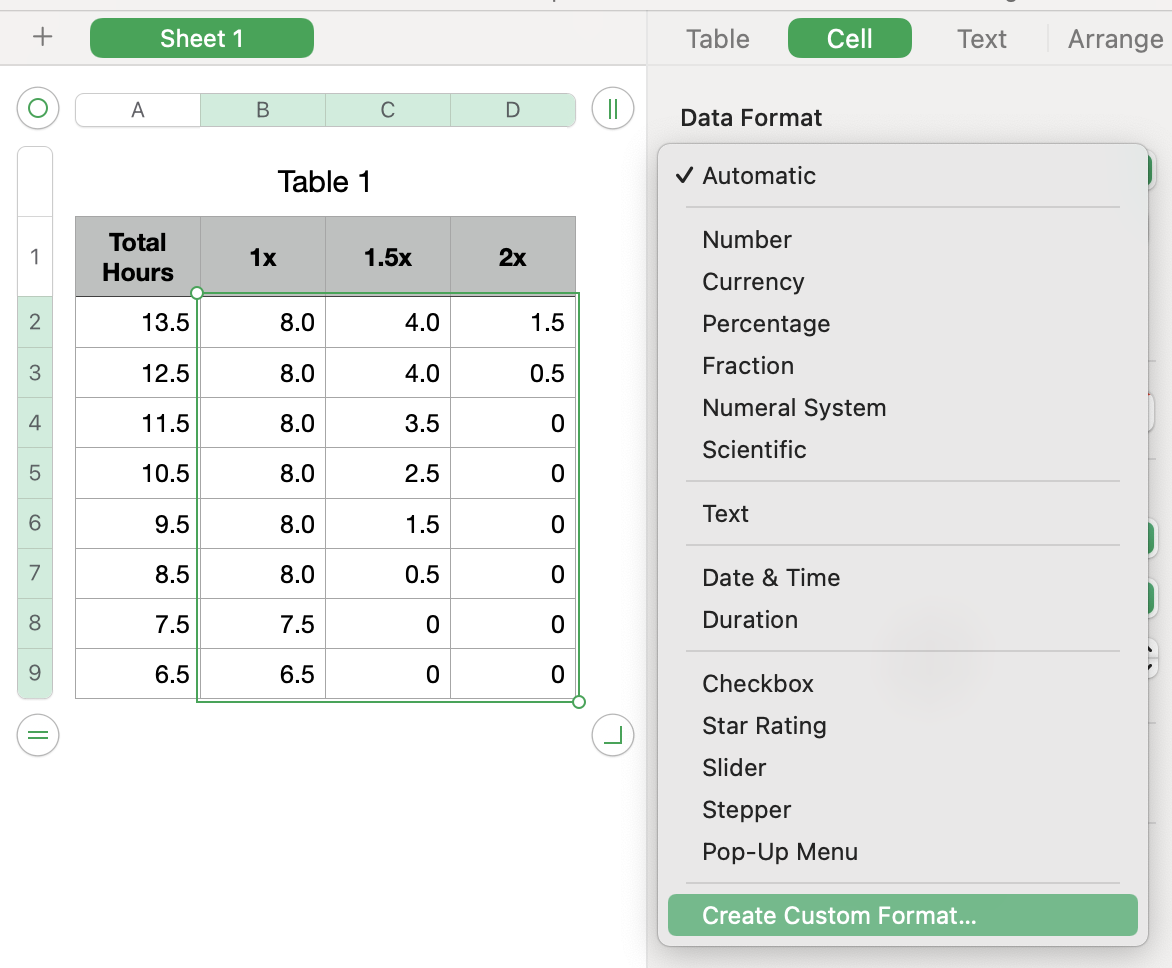Screen dimensions: 1172x968
Task: Select the Sheet 1 tab
Action: click(x=201, y=39)
